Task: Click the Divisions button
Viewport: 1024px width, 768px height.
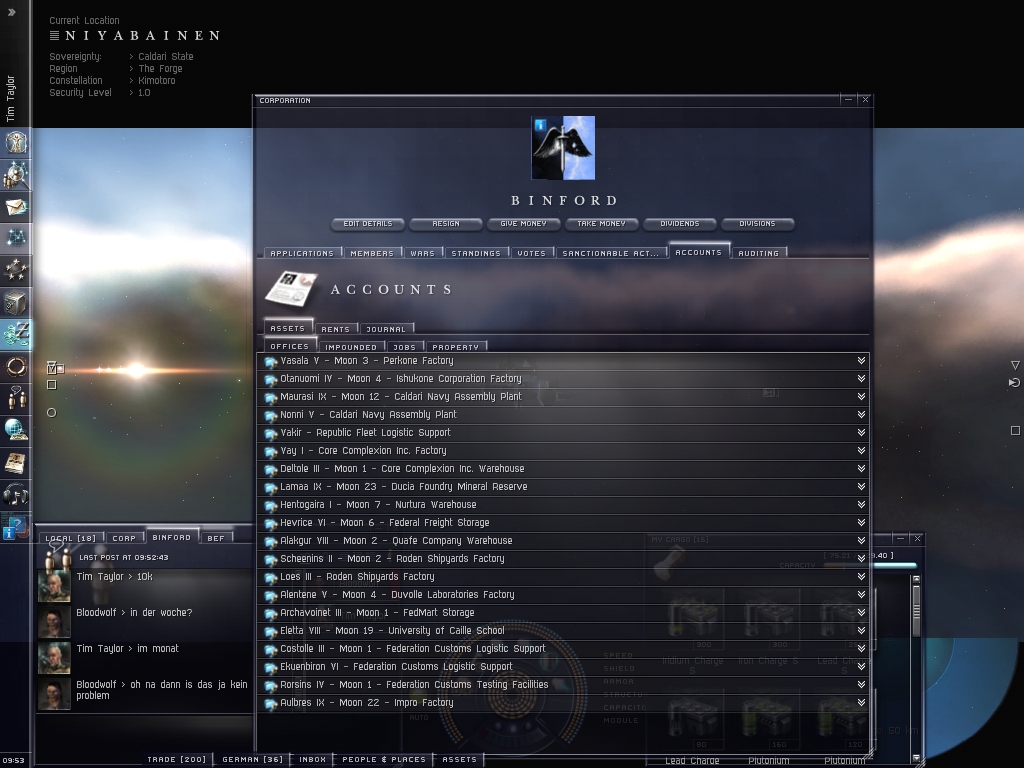Action: (758, 224)
